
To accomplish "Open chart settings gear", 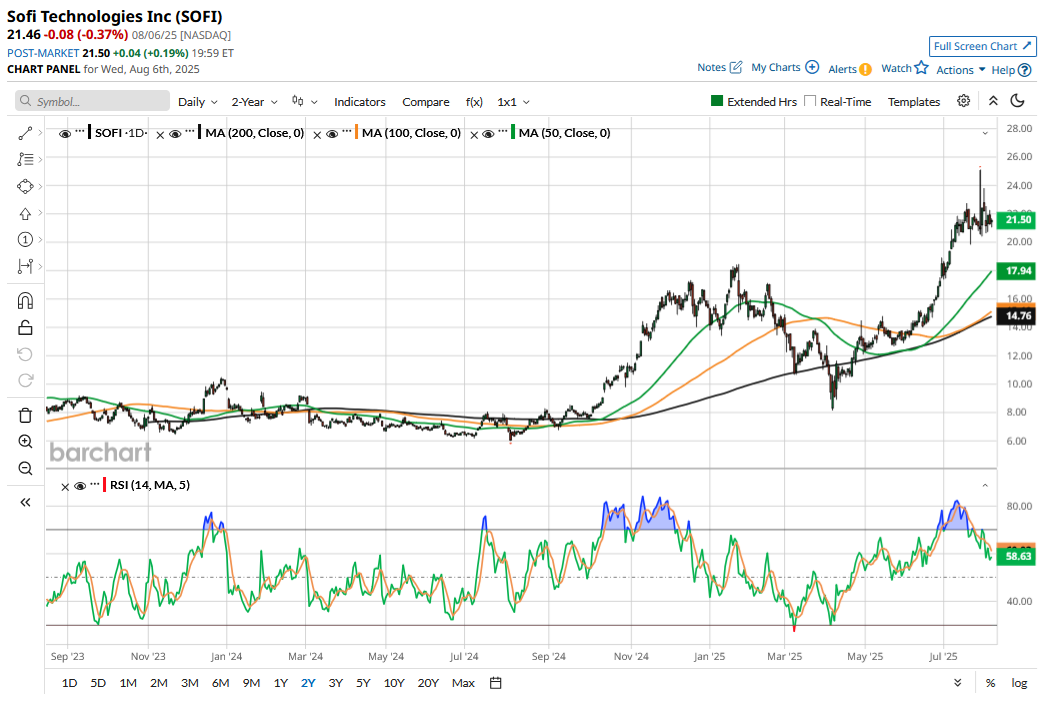I will point(963,101).
